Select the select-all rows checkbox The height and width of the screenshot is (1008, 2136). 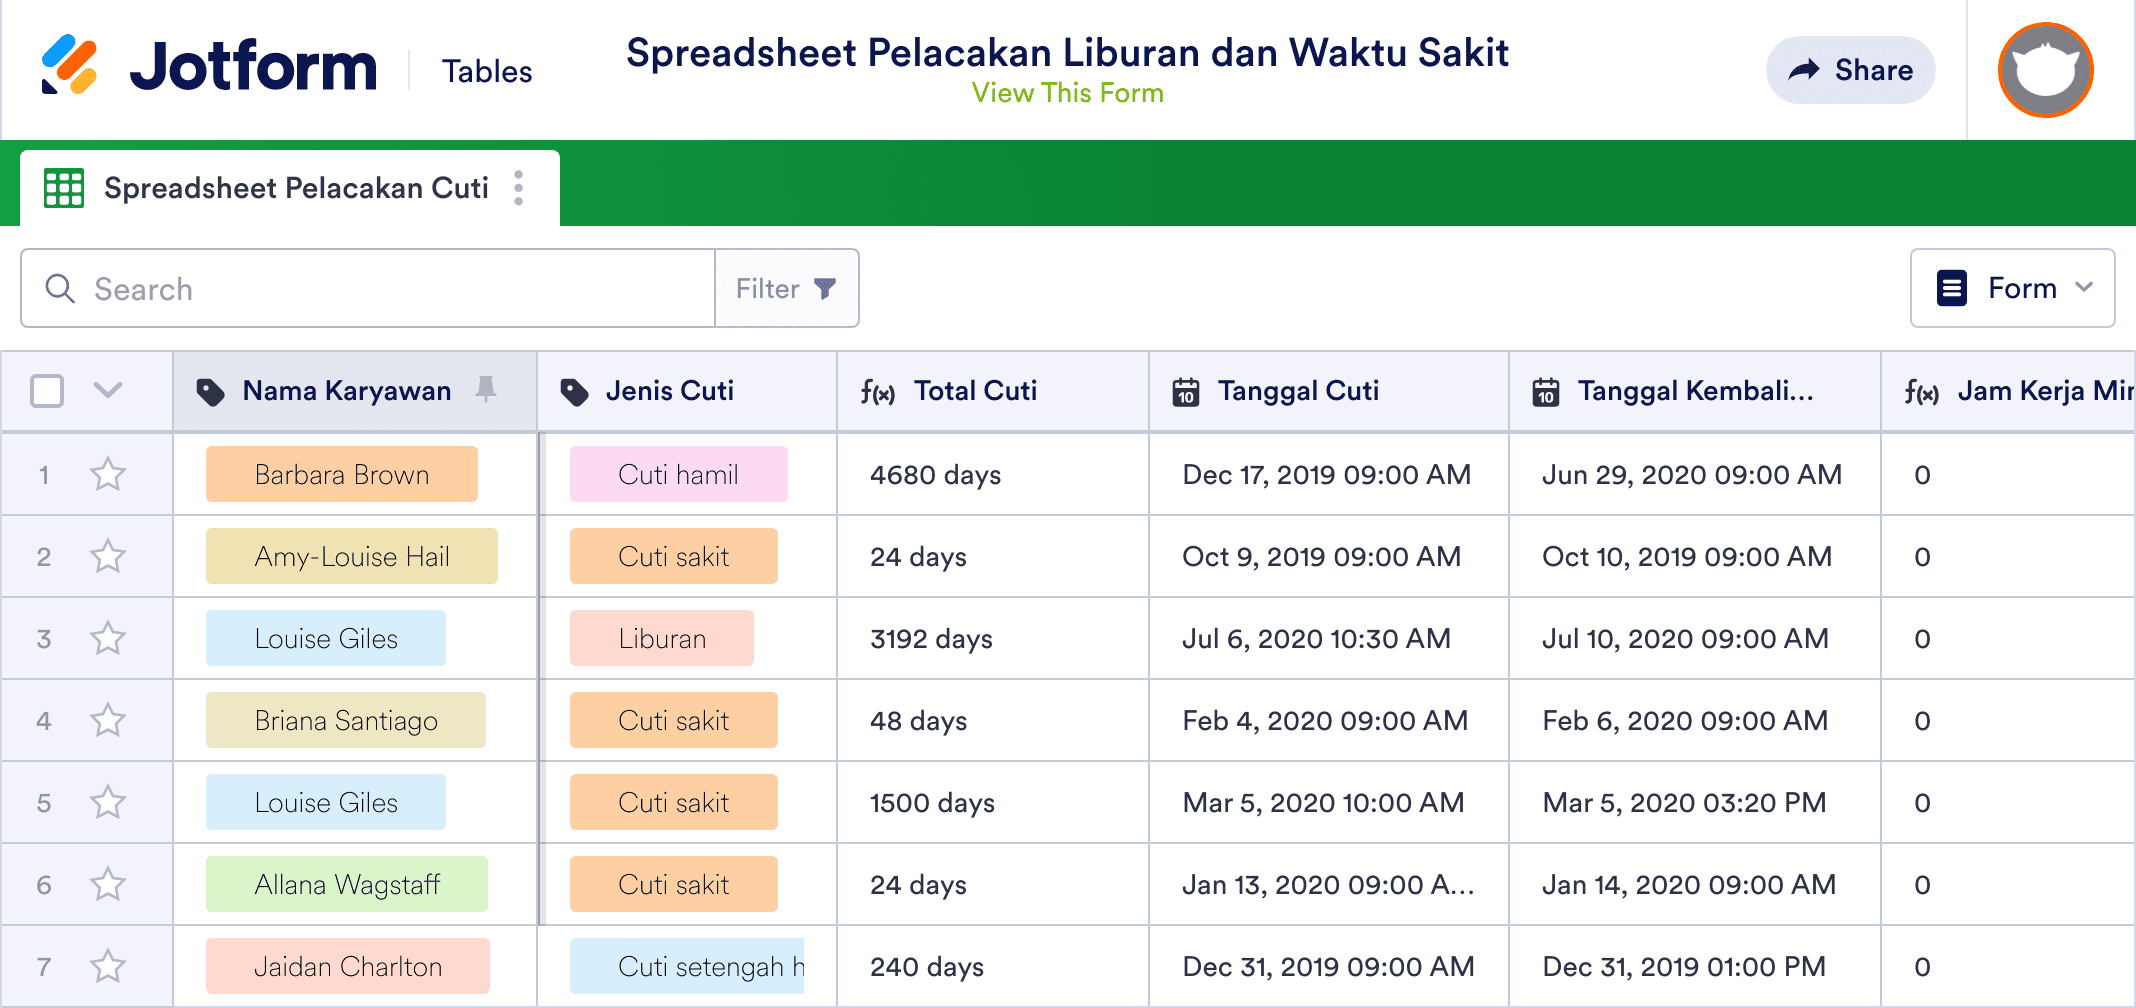(x=47, y=391)
